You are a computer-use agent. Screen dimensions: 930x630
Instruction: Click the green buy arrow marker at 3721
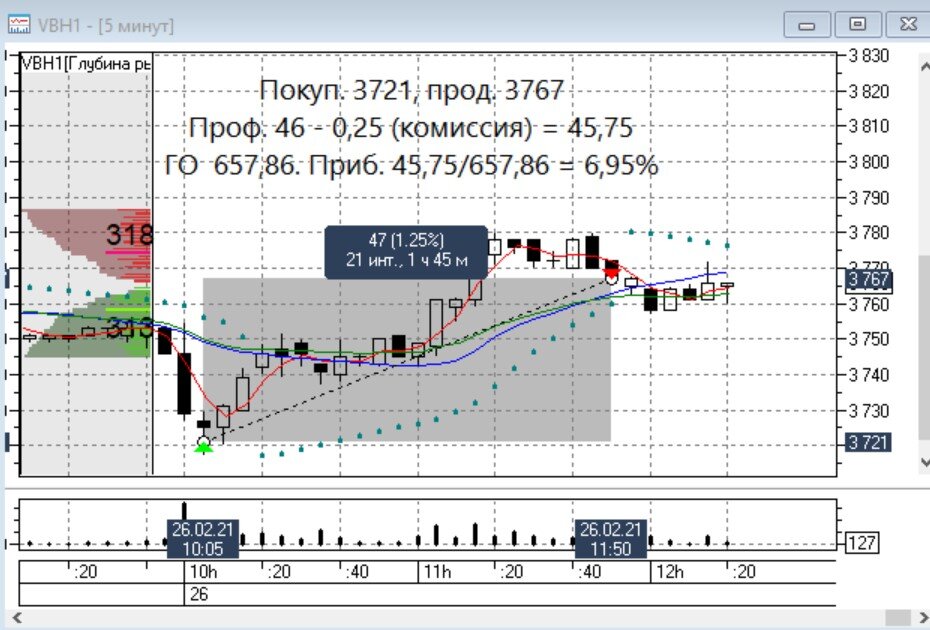(x=203, y=447)
